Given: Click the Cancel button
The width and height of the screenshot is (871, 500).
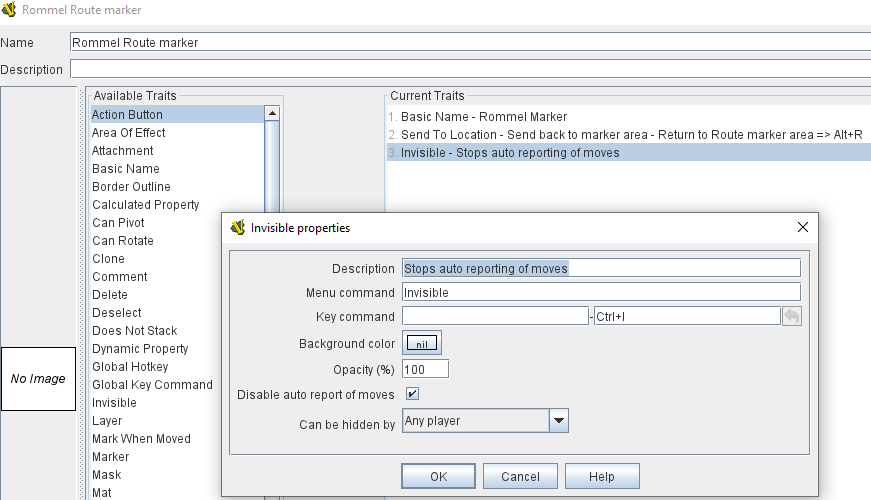Looking at the screenshot, I should point(520,476).
